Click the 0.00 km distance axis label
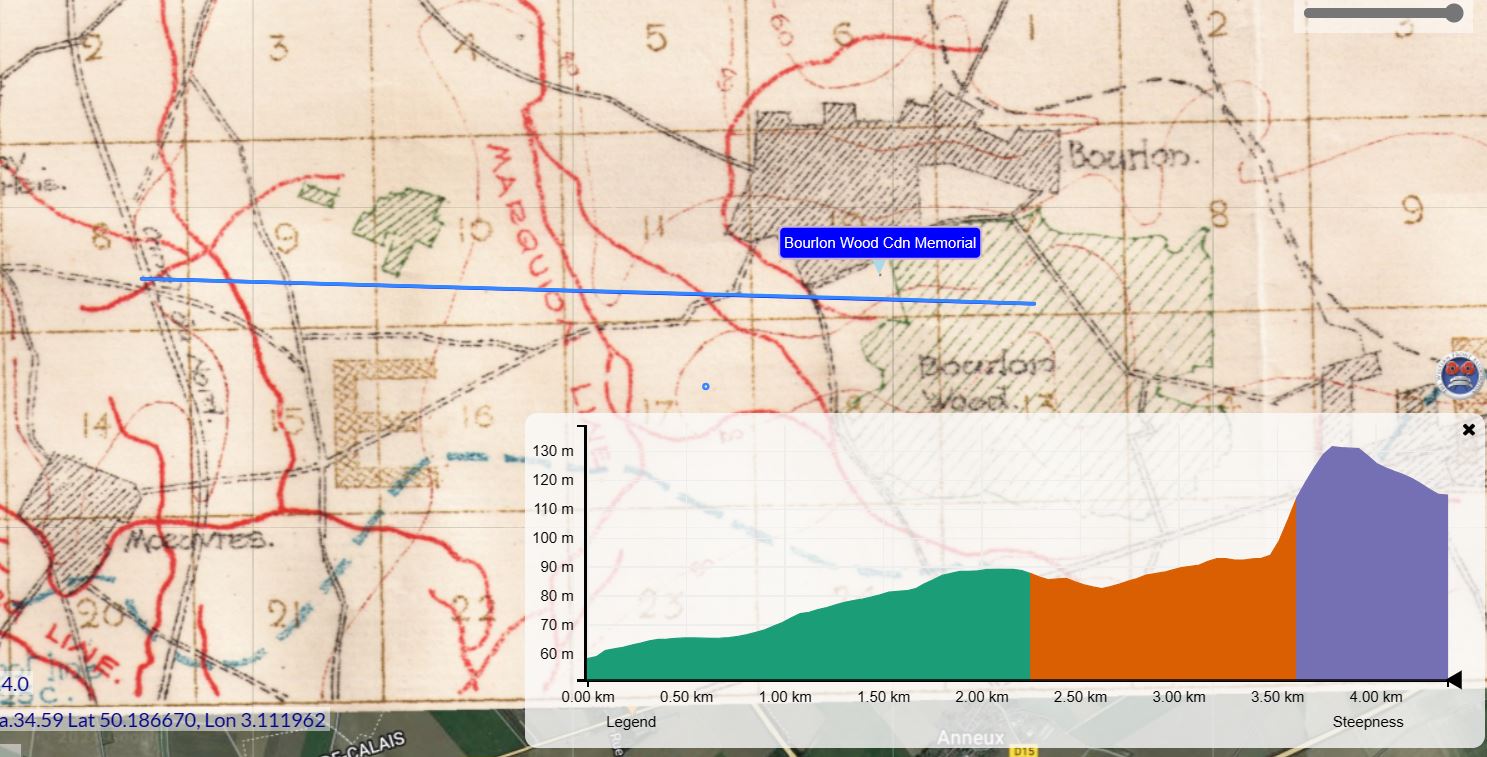 tap(588, 697)
